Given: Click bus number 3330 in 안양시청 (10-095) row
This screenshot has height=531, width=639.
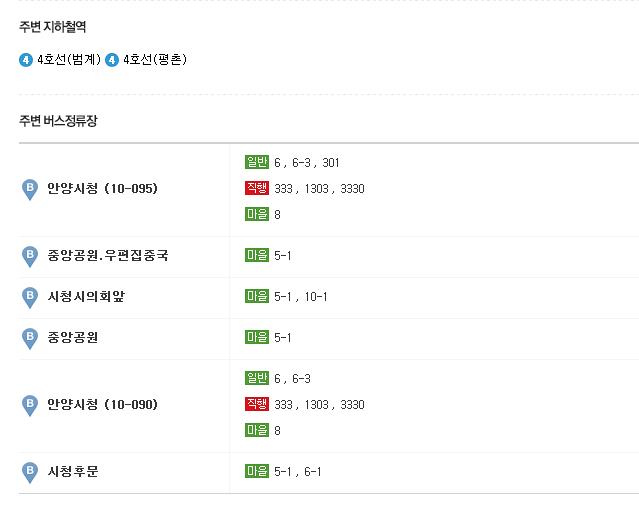Looking at the screenshot, I should coord(353,189).
